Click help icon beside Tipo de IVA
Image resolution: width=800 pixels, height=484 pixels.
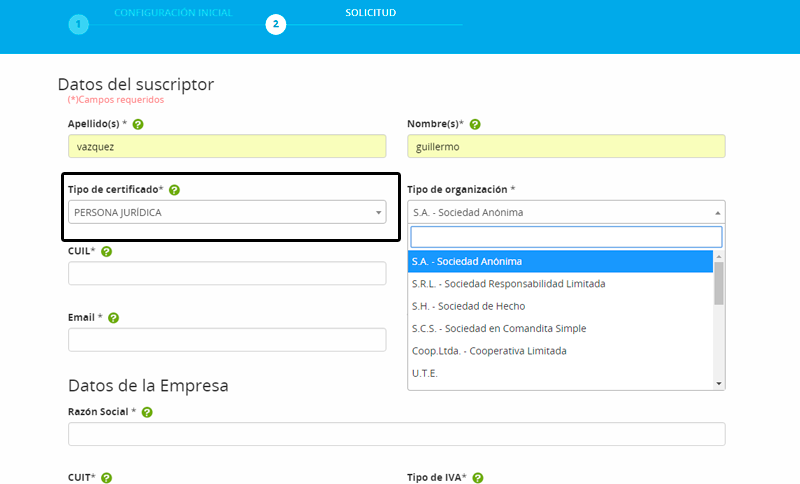pos(478,478)
